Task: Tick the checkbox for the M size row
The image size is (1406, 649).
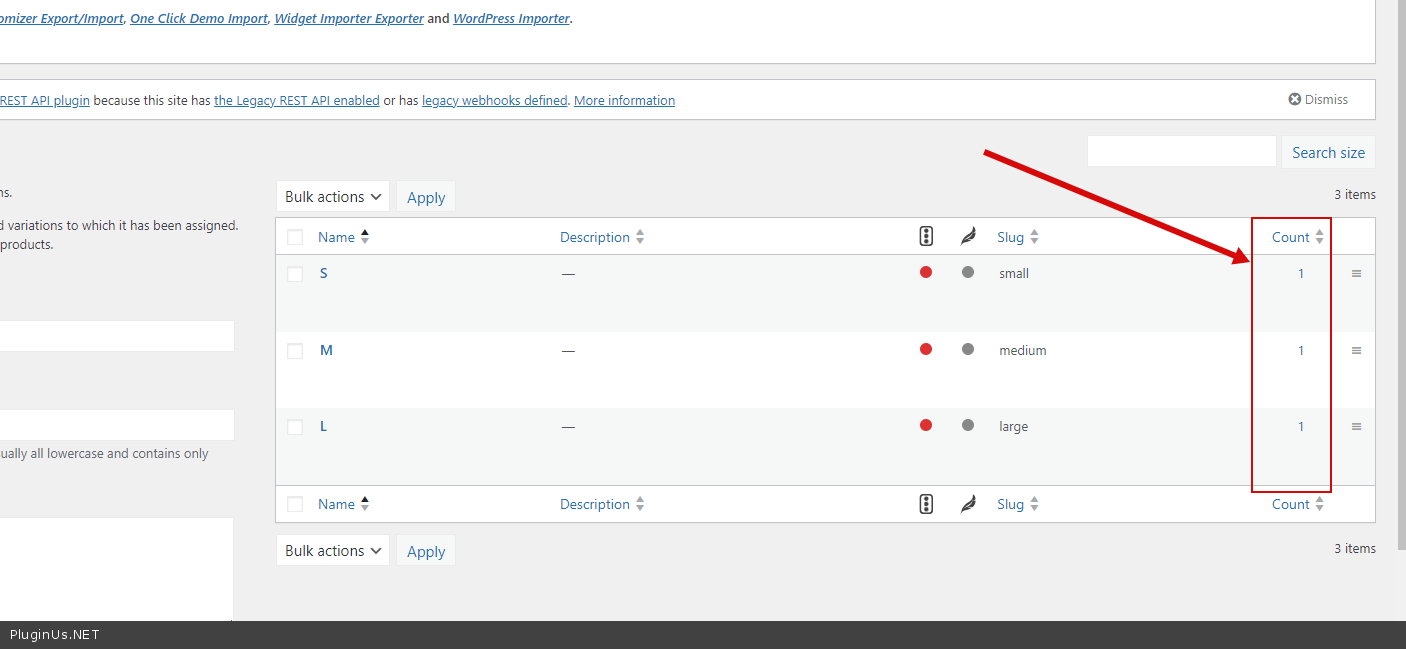Action: [295, 351]
